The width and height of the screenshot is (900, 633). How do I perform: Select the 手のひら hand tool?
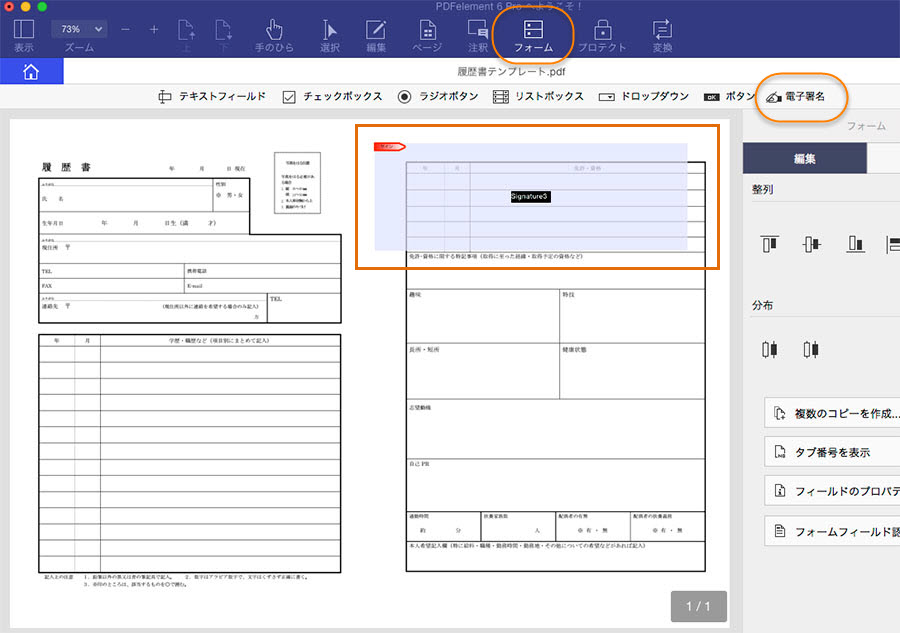[x=274, y=36]
